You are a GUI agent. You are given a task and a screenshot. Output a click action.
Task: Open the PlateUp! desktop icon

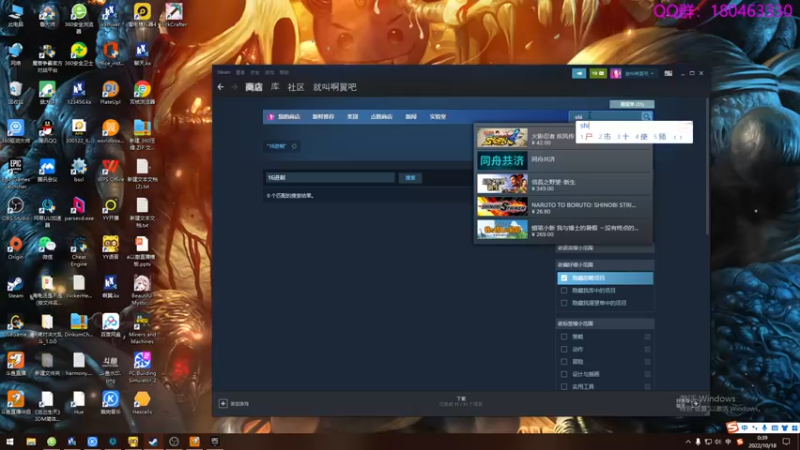point(110,92)
